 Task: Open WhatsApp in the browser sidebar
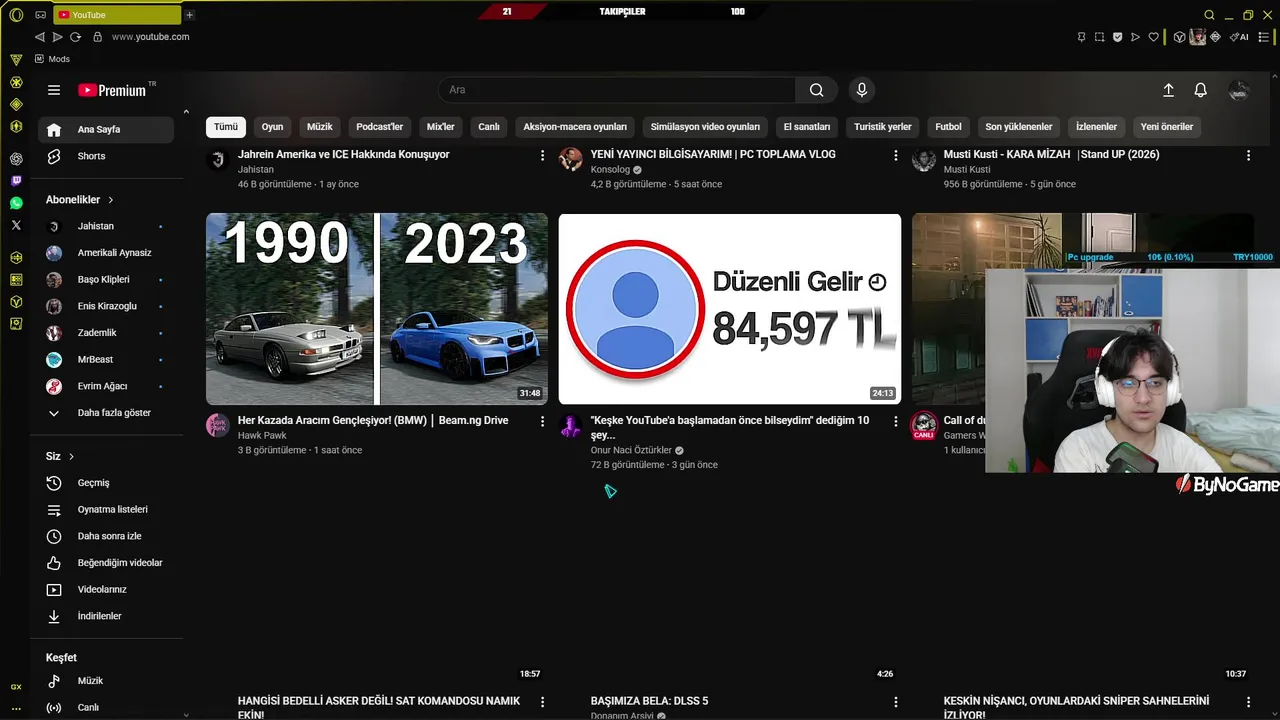[16, 203]
